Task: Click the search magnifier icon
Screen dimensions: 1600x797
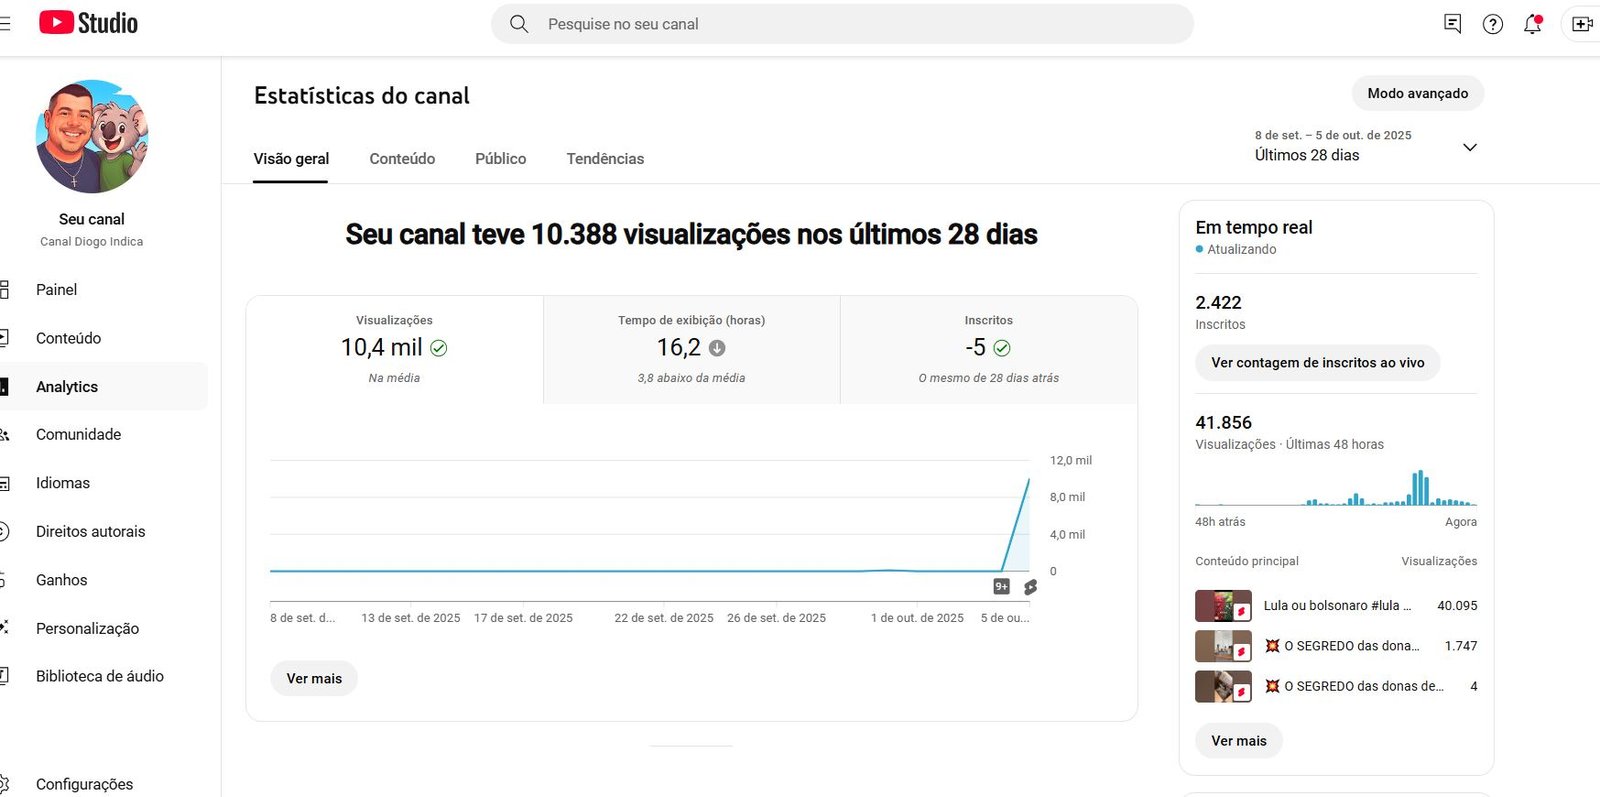Action: (x=519, y=24)
